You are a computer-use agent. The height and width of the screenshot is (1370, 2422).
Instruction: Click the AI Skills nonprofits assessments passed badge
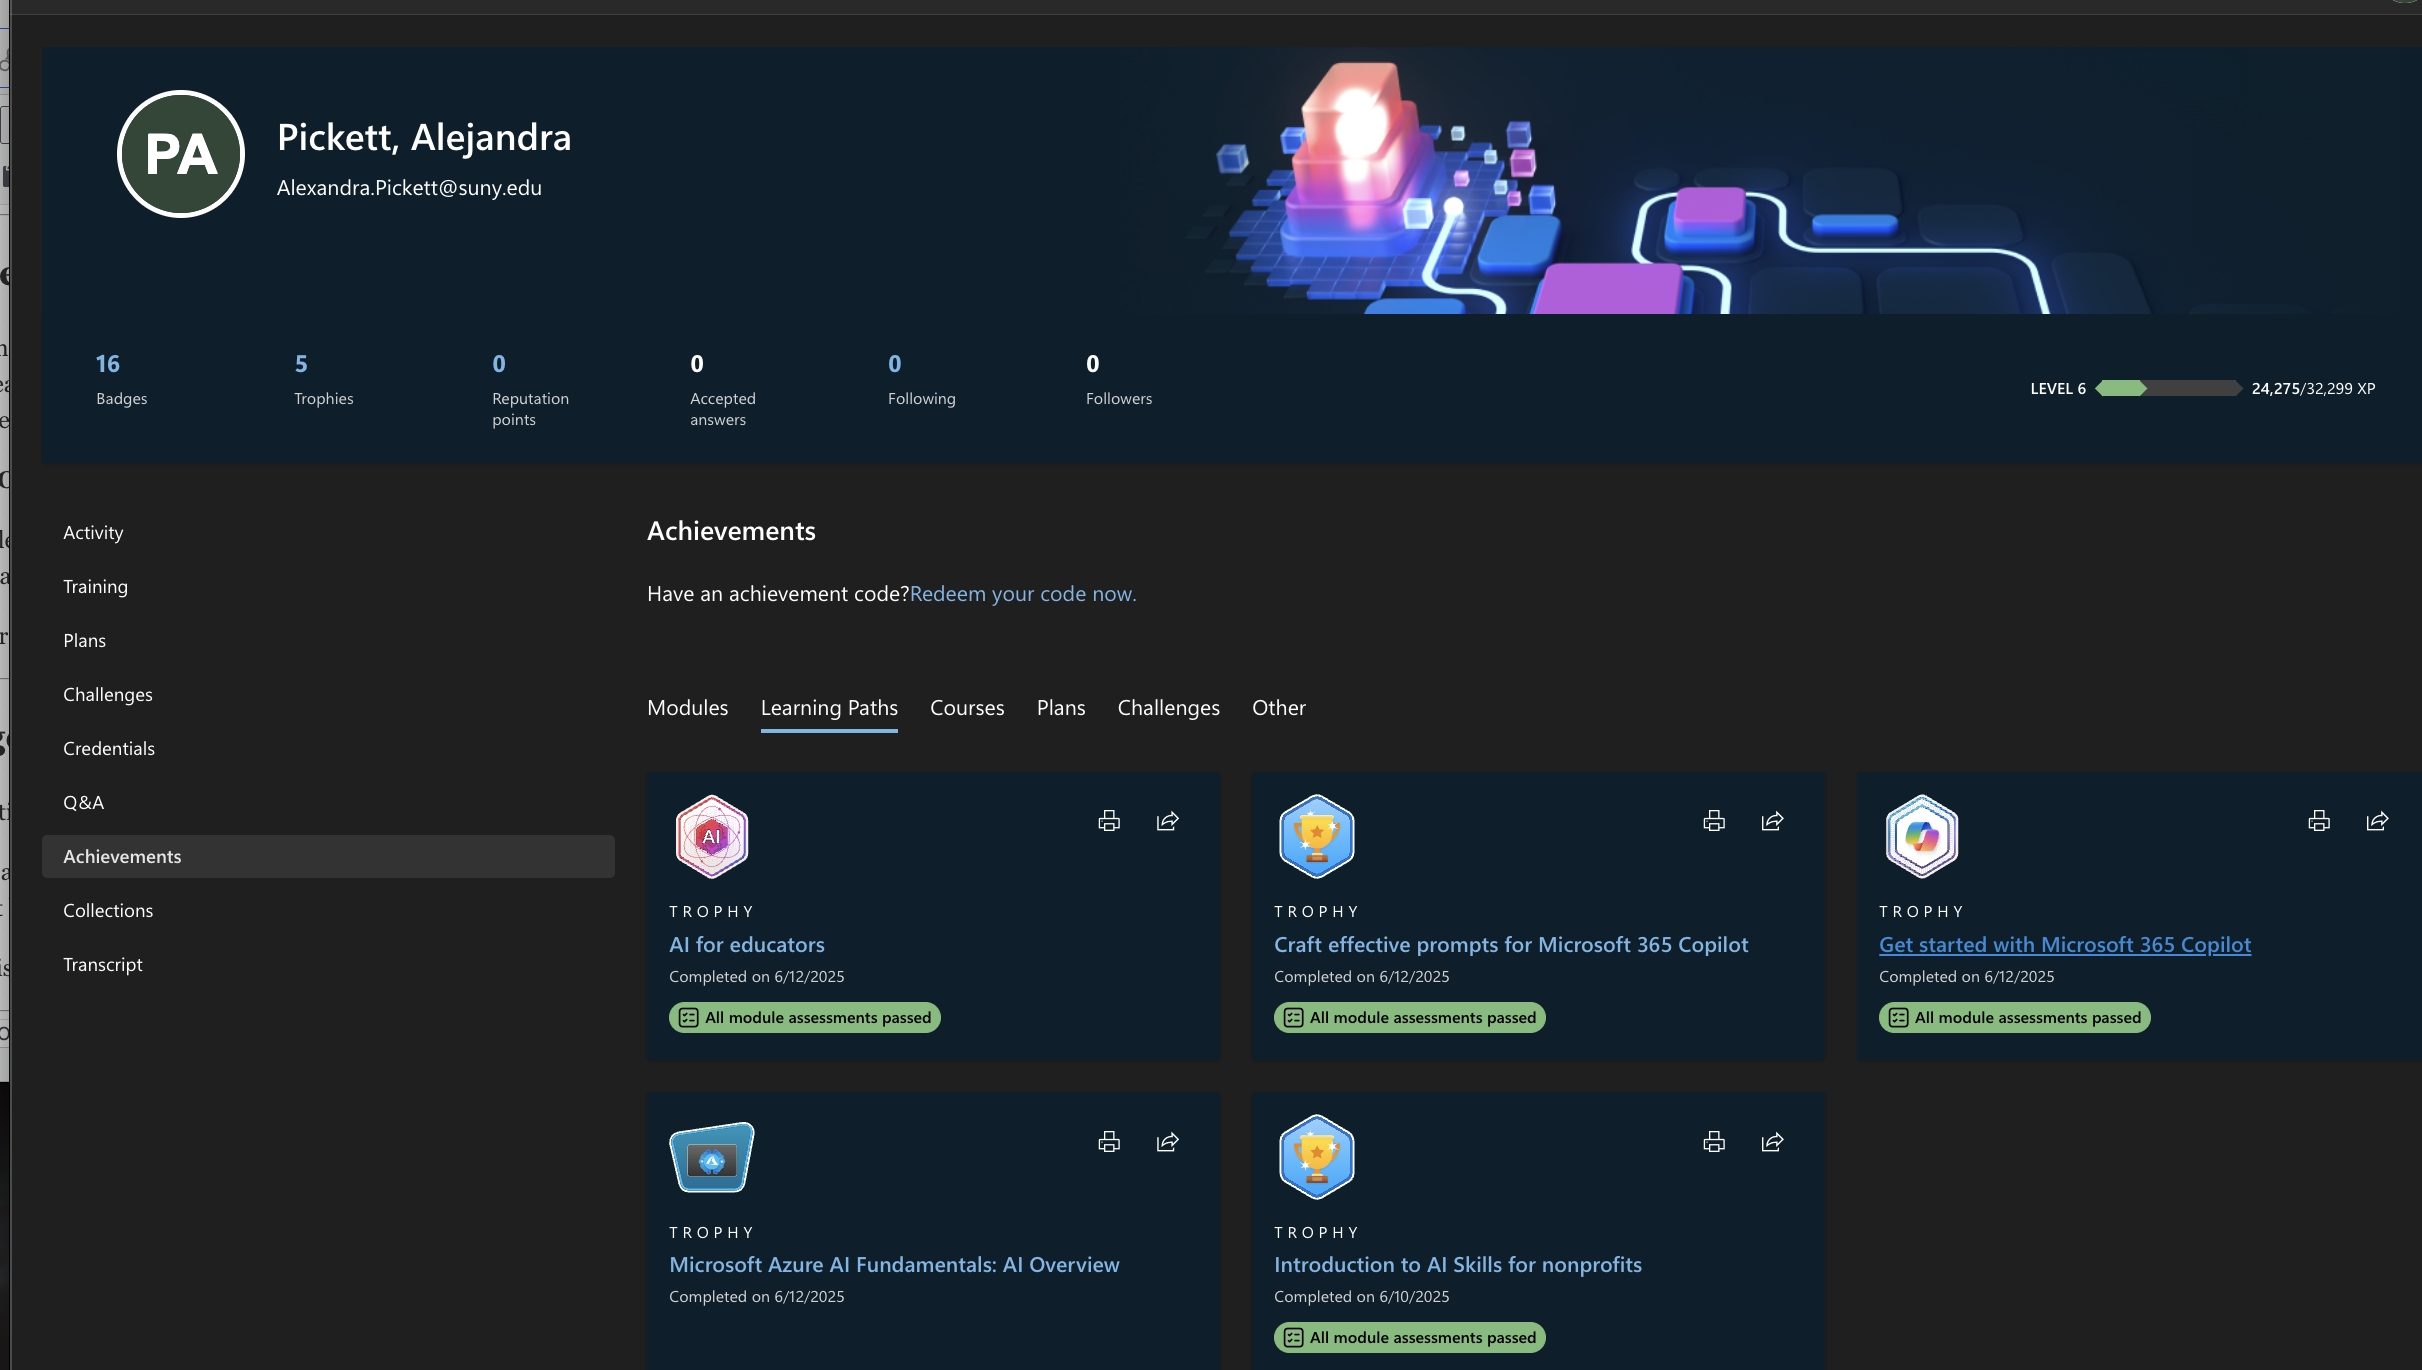1410,1338
